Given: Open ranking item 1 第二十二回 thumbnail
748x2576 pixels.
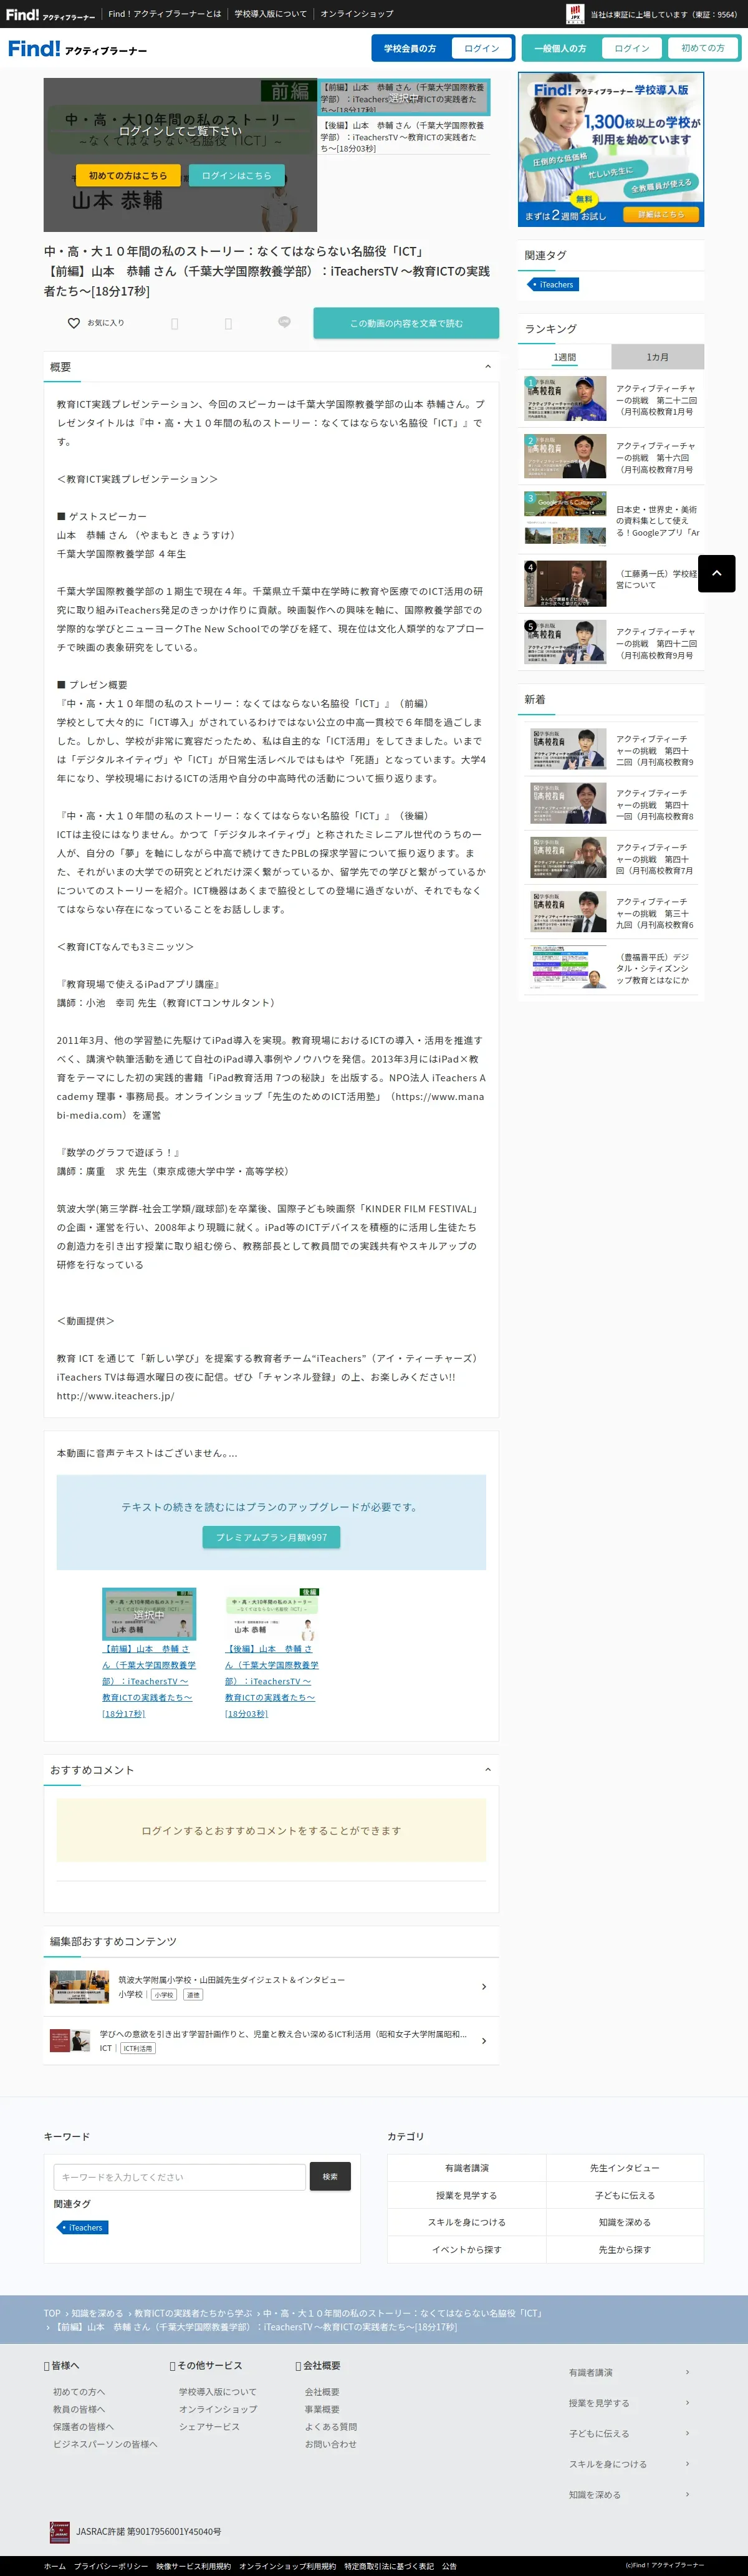Looking at the screenshot, I should (565, 398).
